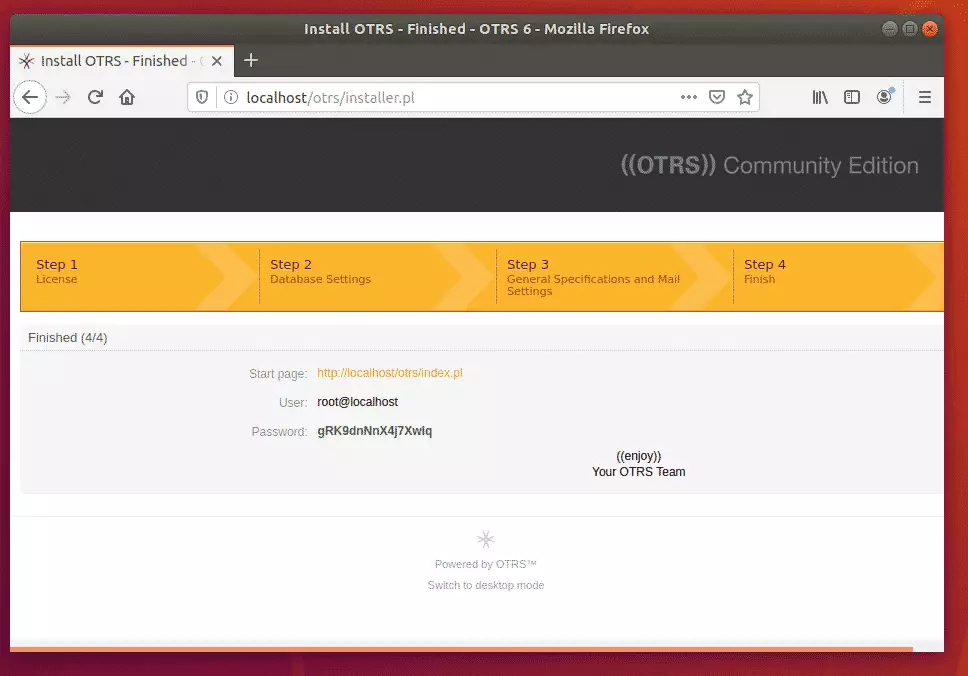Open page actions three-dot menu
The width and height of the screenshot is (968, 676).
pos(689,97)
